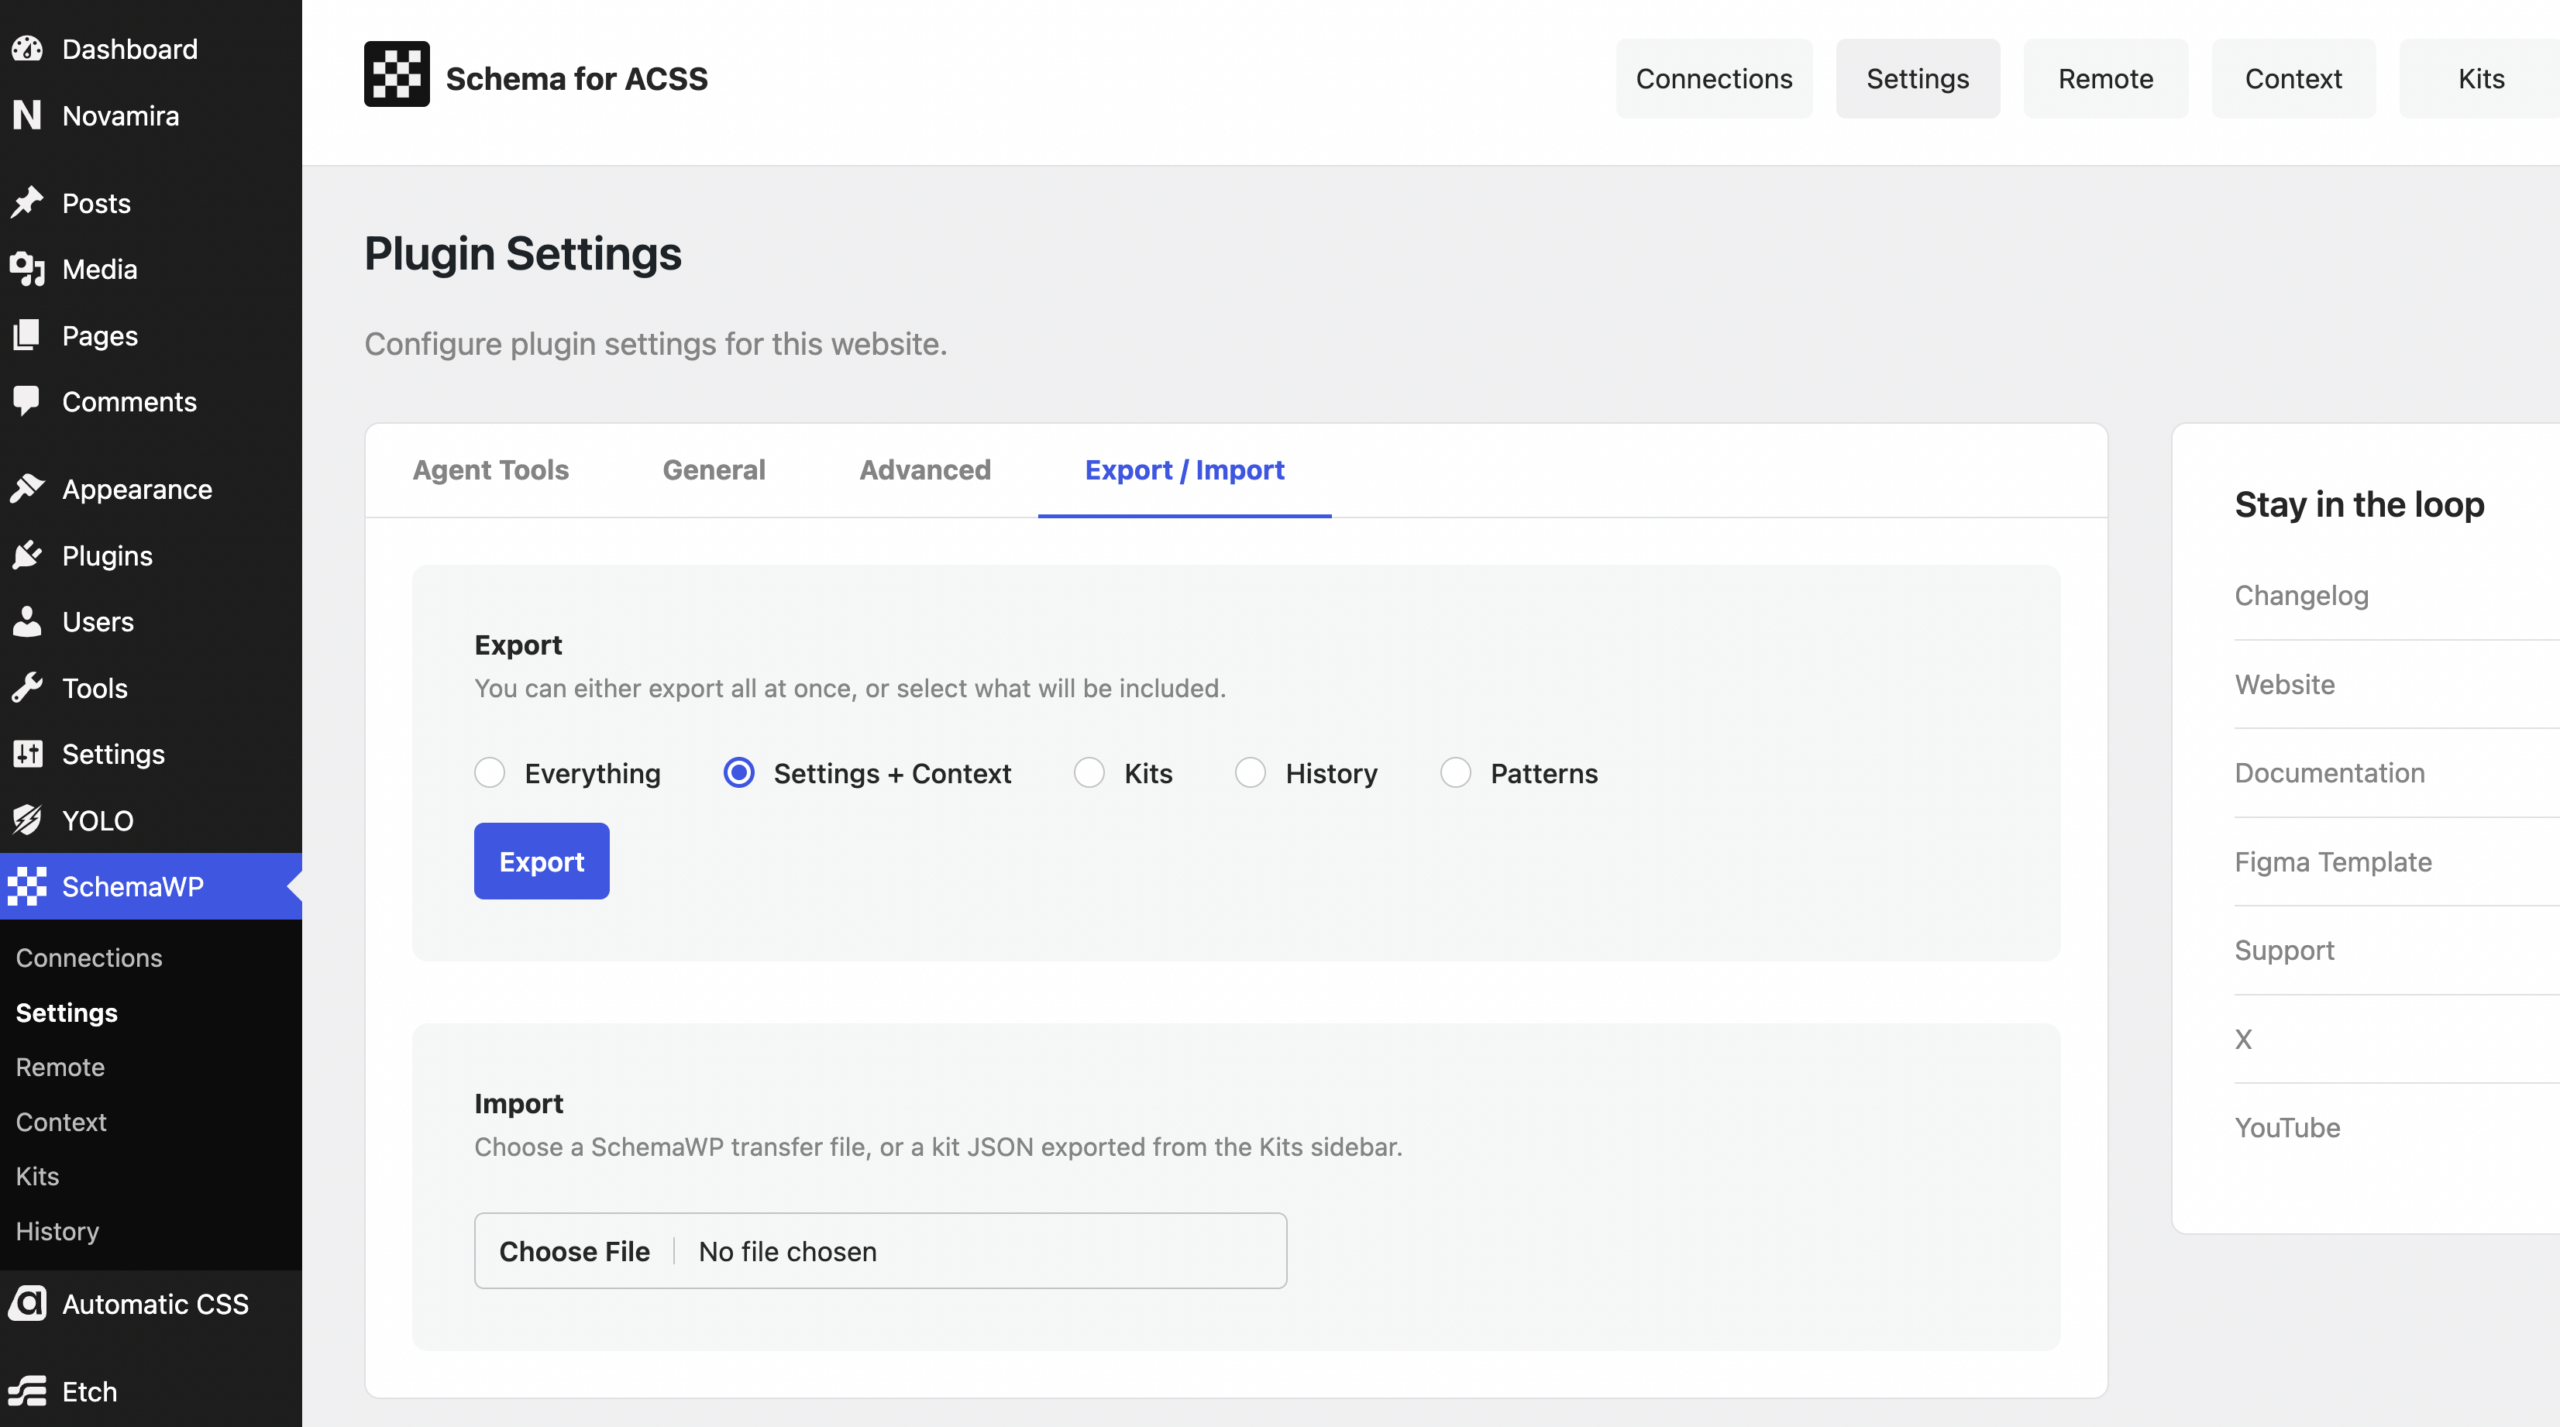Click the Settings sliders icon in sidebar
This screenshot has width=2560, height=1427.
pos(27,753)
